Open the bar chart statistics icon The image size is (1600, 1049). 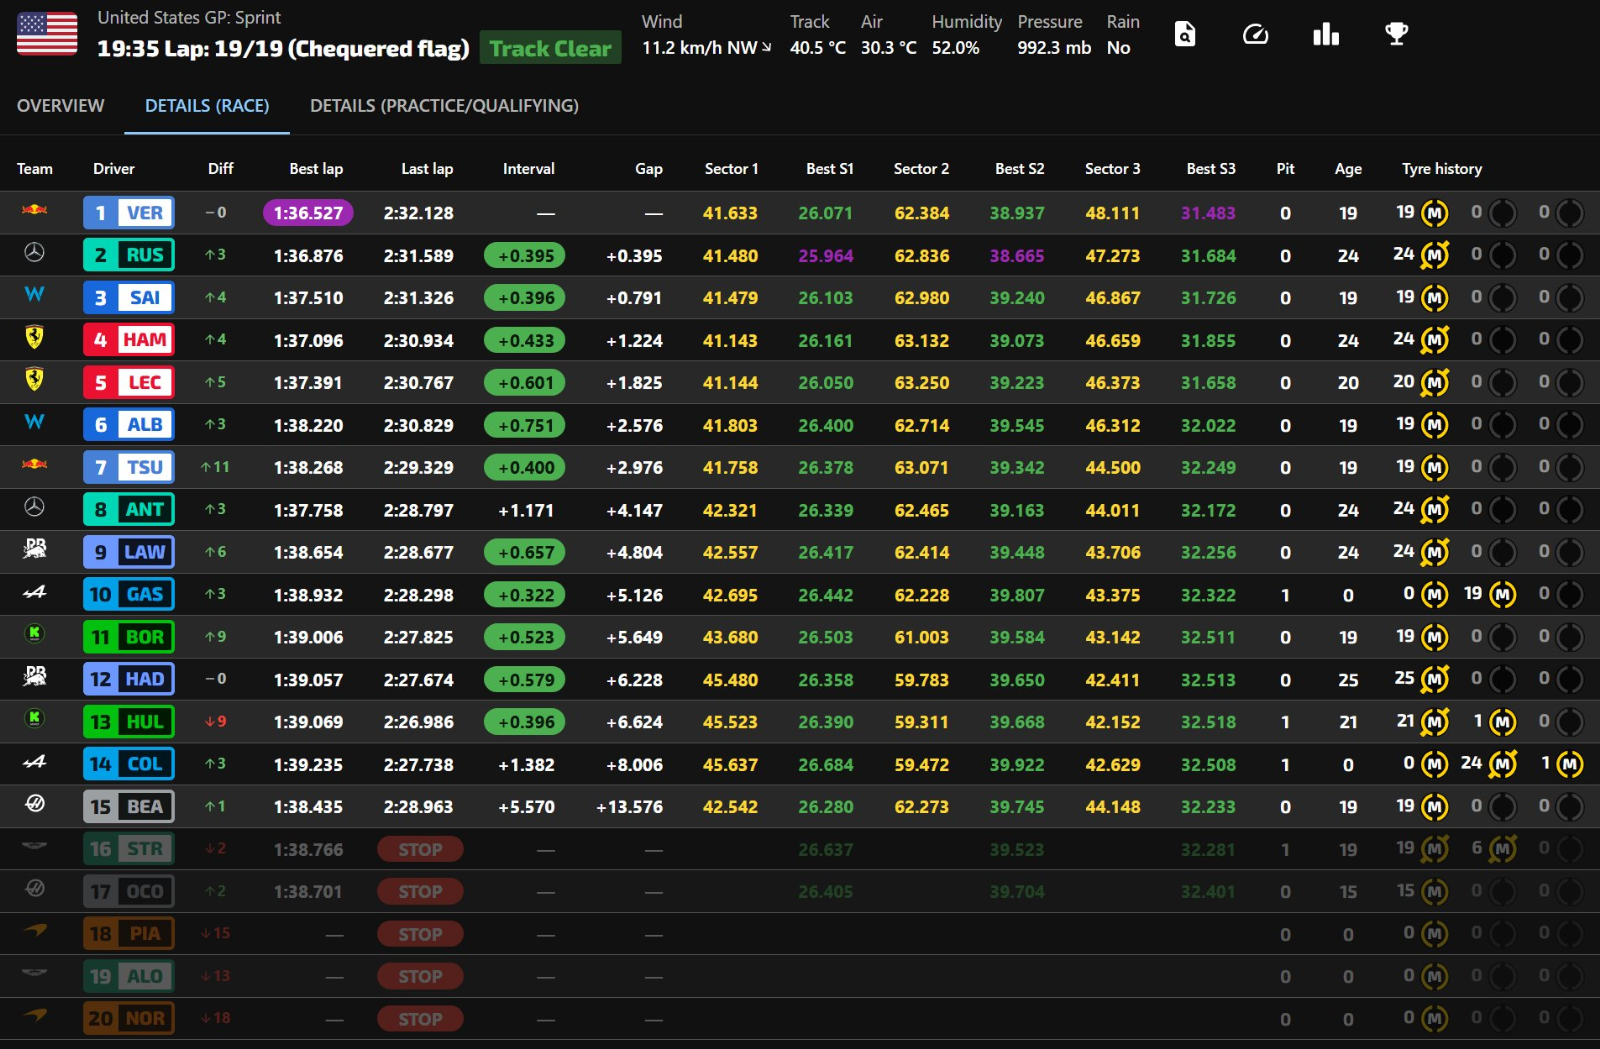coord(1326,34)
